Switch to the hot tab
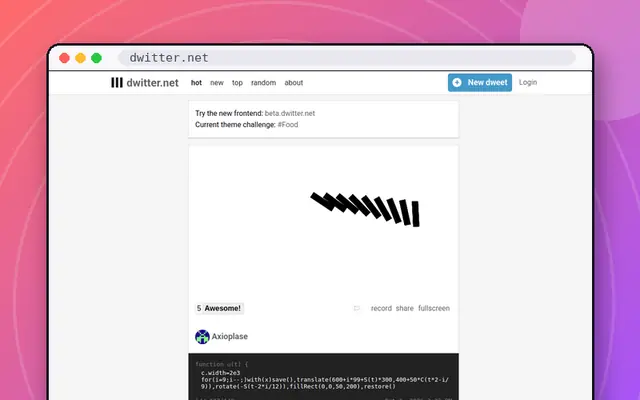640x400 pixels. tap(196, 82)
